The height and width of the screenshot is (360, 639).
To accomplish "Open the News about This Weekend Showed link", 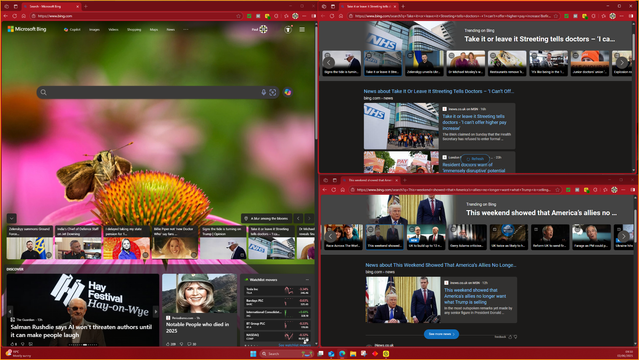I will [441, 265].
